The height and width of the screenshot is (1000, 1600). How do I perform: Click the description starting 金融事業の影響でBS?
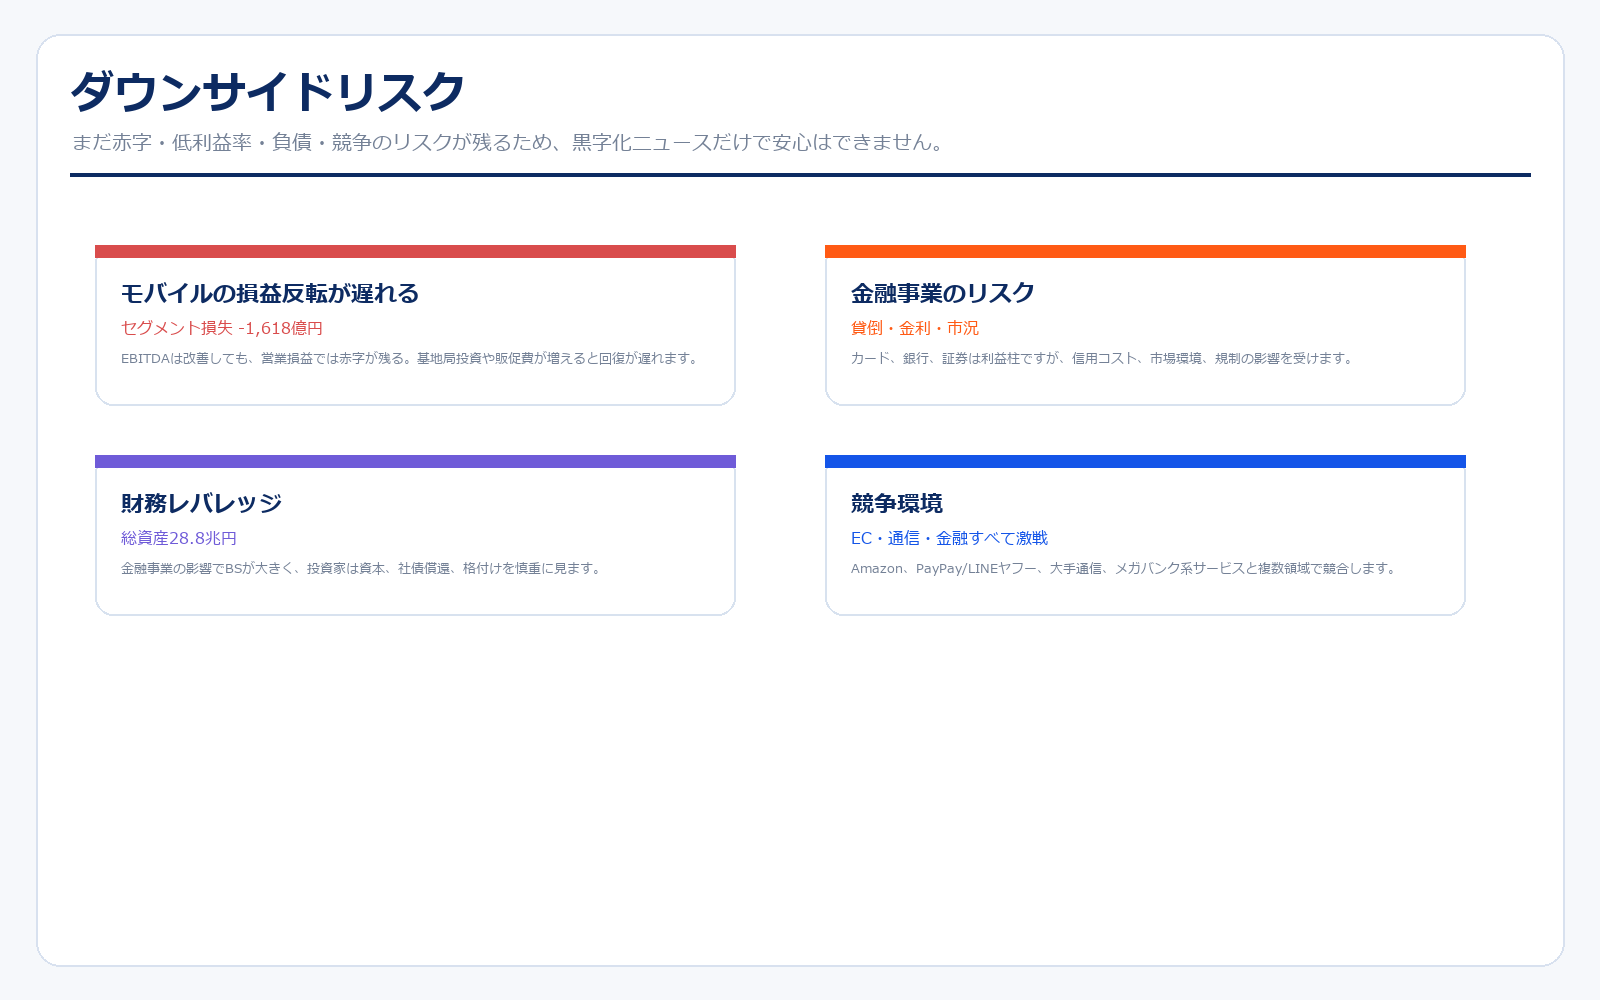(363, 568)
